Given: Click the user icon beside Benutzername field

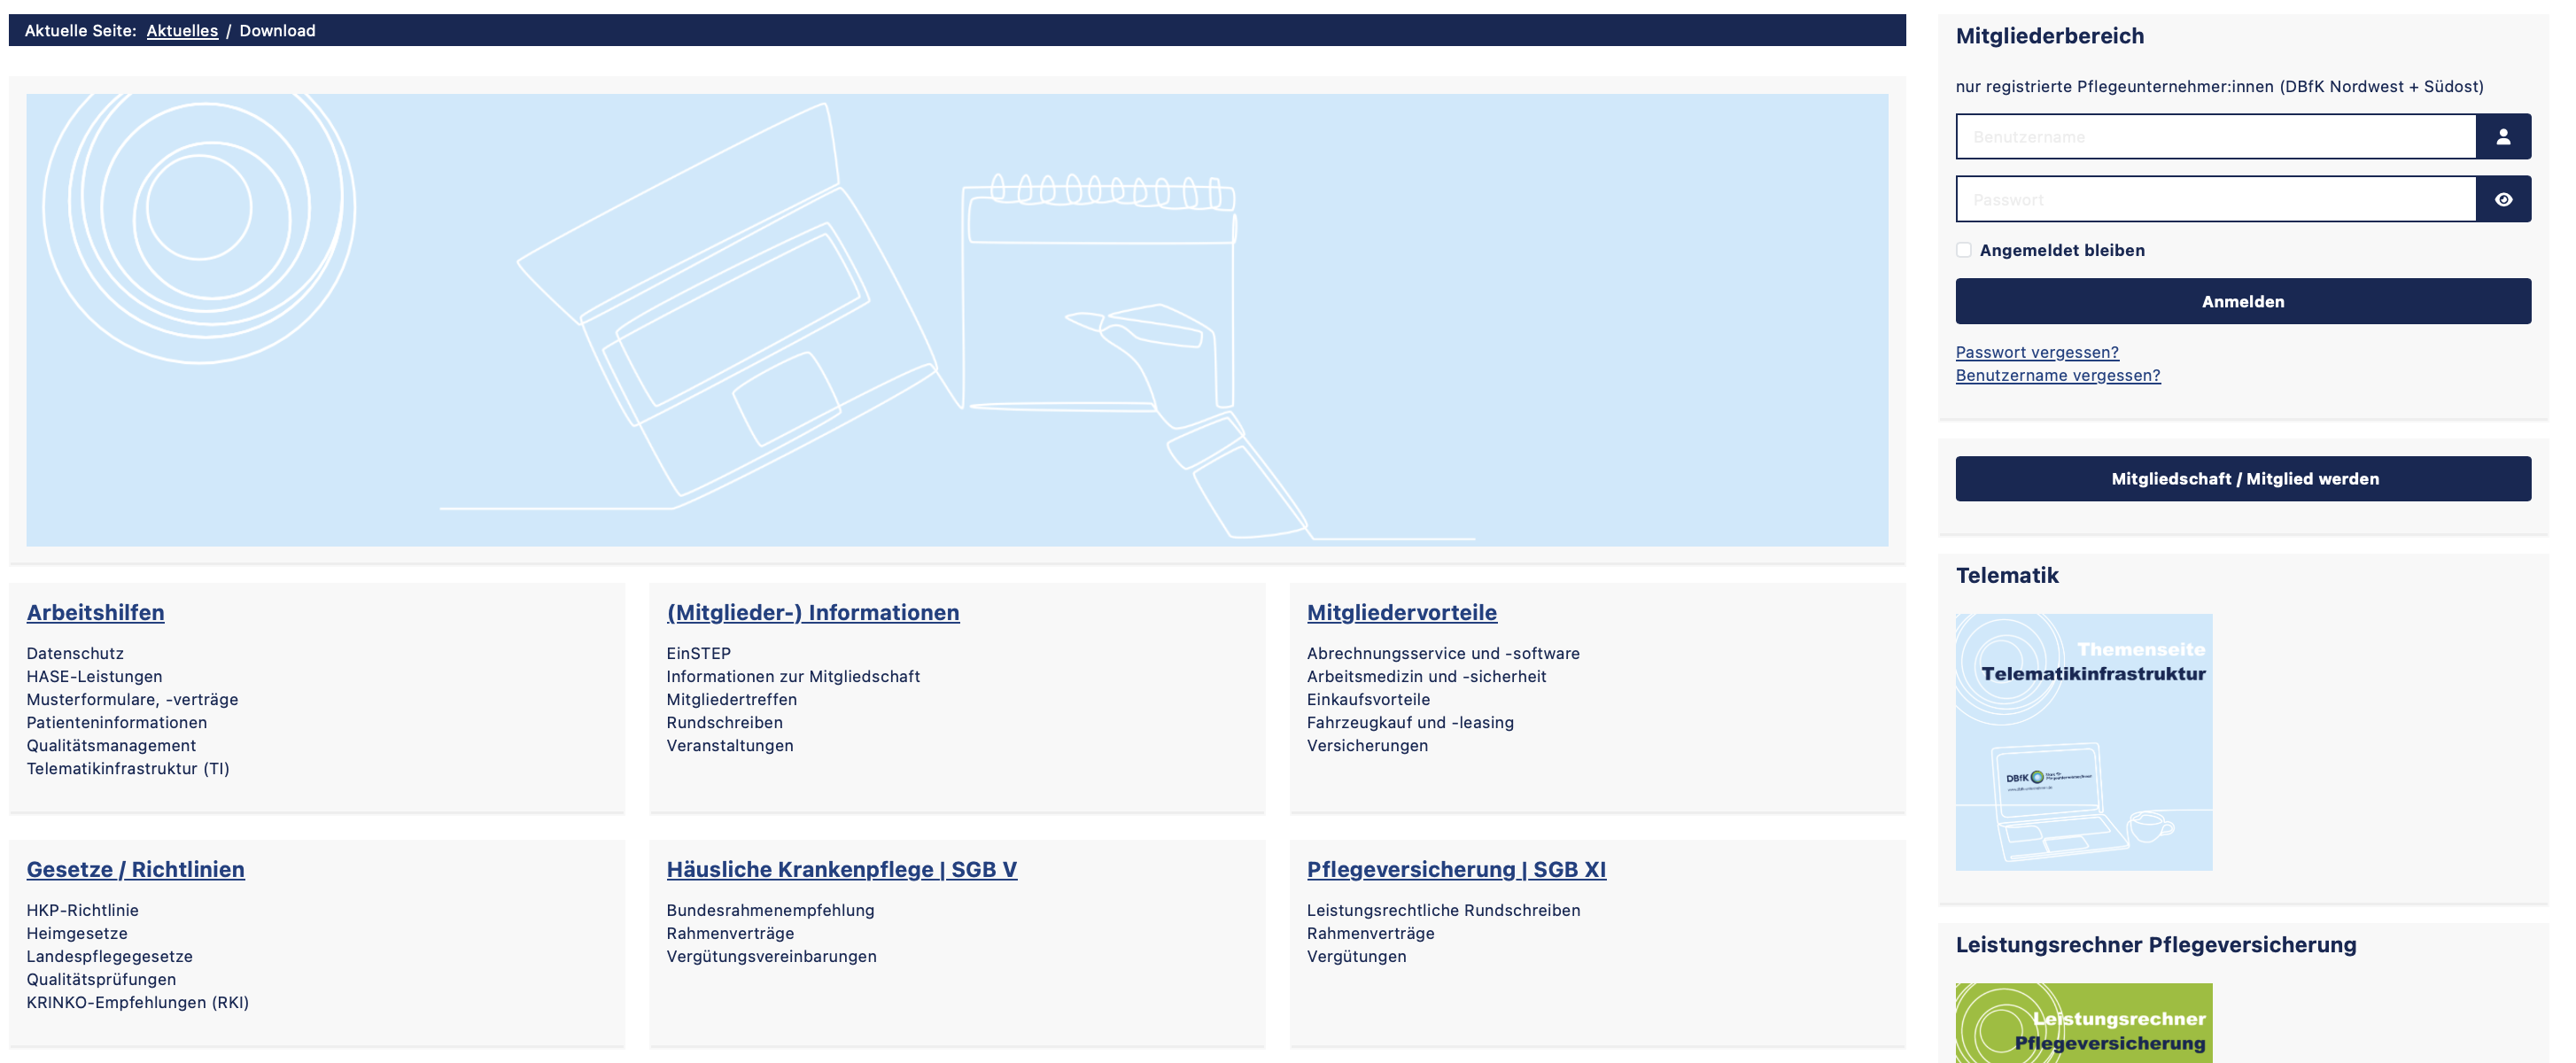Looking at the screenshot, I should coord(2503,137).
